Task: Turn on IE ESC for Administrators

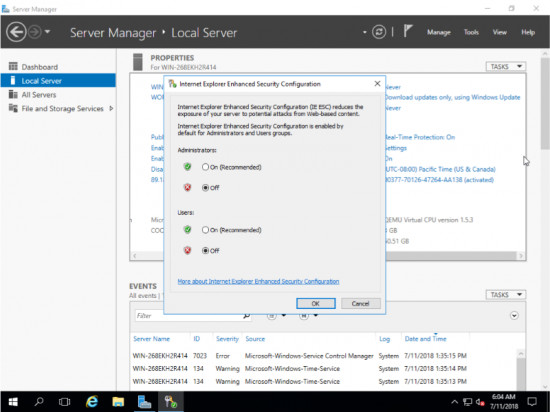Action: point(206,167)
